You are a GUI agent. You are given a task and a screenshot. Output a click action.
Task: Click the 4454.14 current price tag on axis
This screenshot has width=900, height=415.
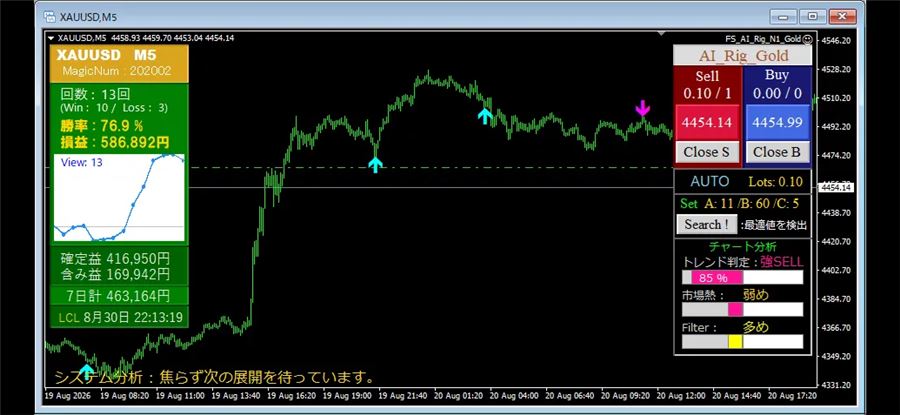pos(836,187)
